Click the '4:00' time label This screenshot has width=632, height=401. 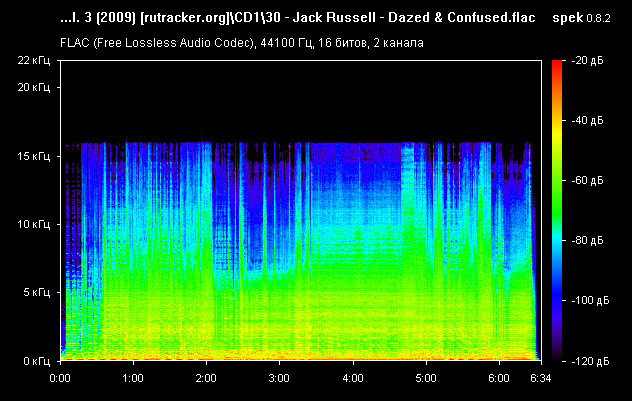353,378
